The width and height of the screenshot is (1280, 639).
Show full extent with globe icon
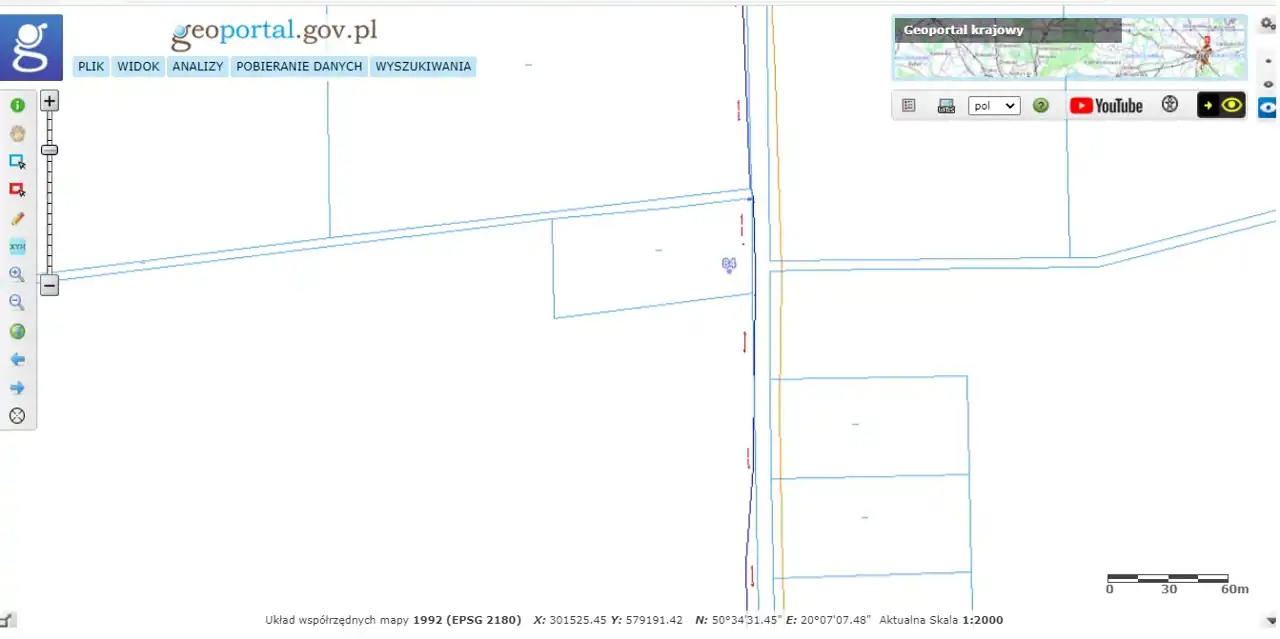point(17,331)
